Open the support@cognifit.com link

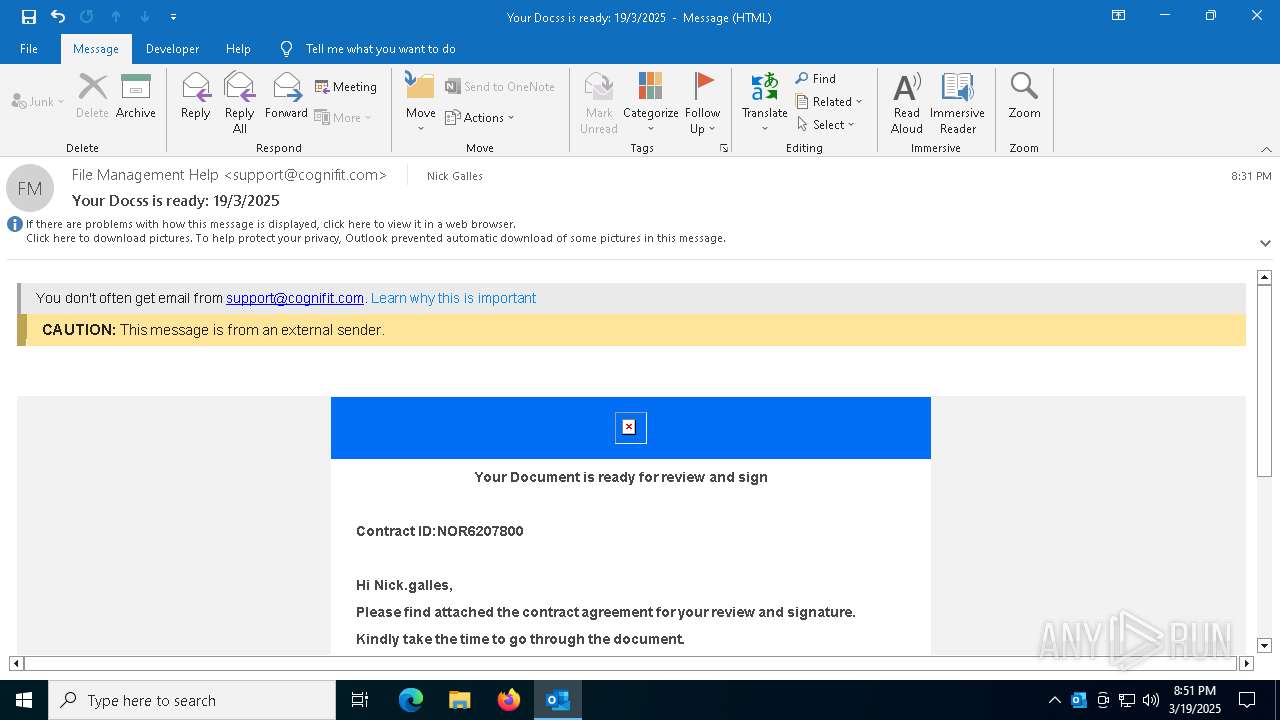(x=295, y=298)
